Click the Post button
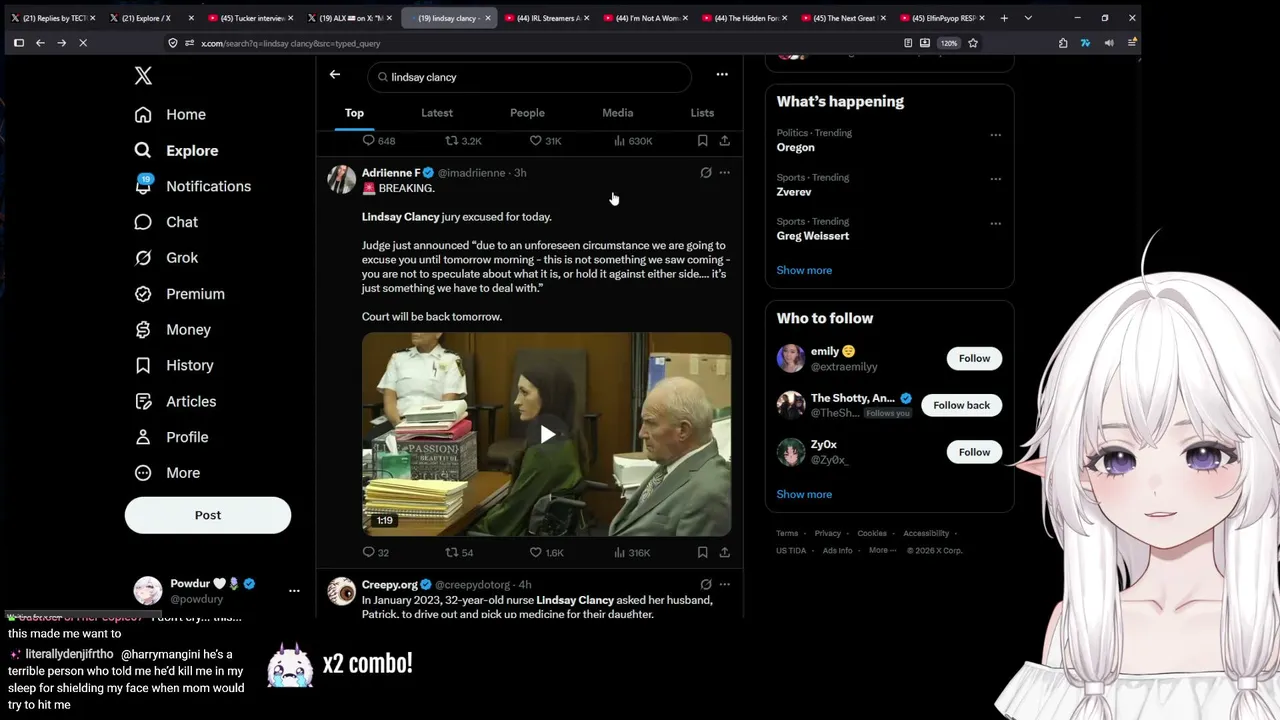 coord(208,515)
